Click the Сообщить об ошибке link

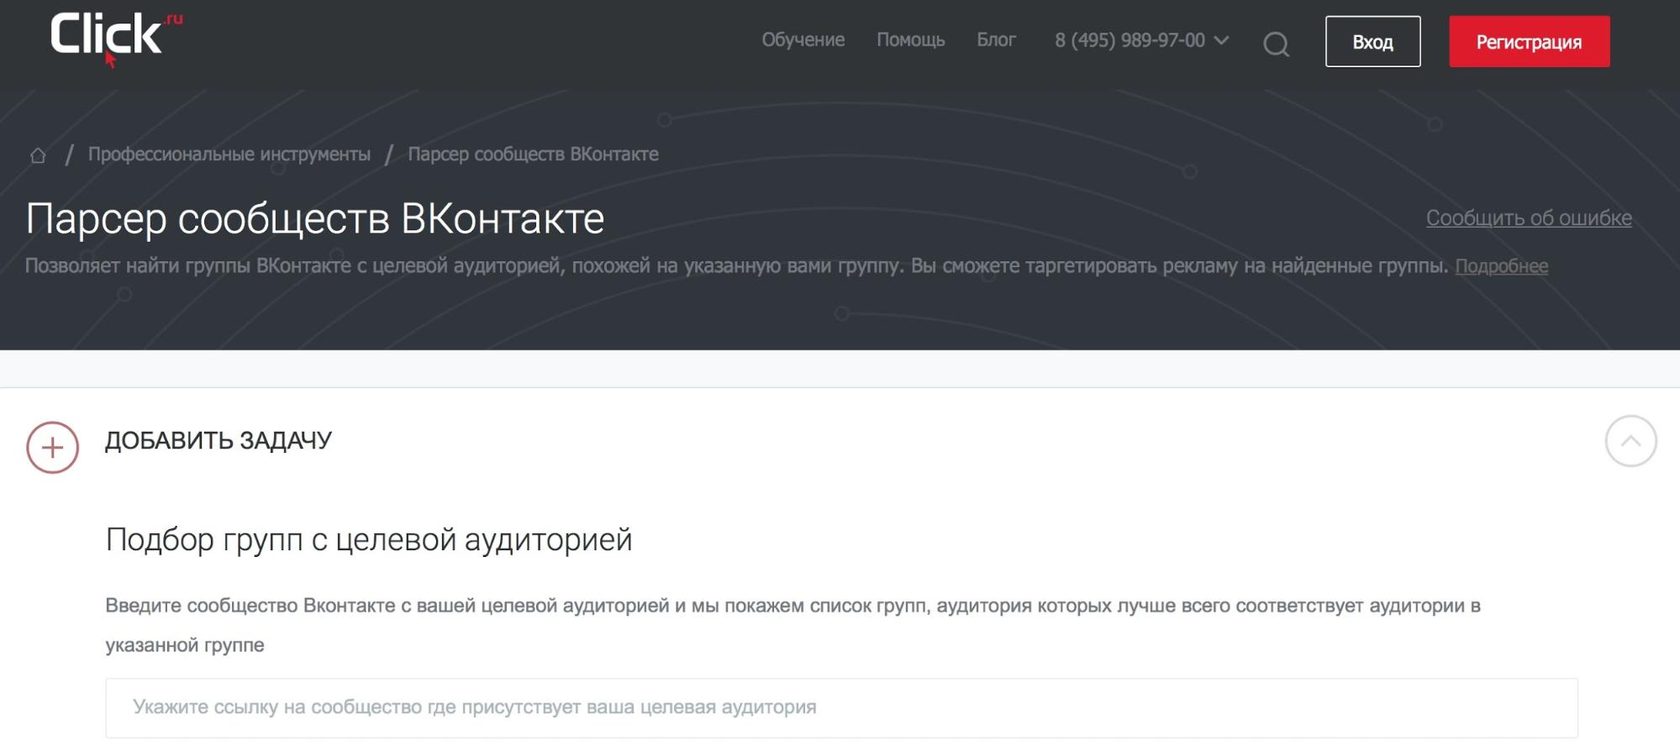click(1528, 218)
